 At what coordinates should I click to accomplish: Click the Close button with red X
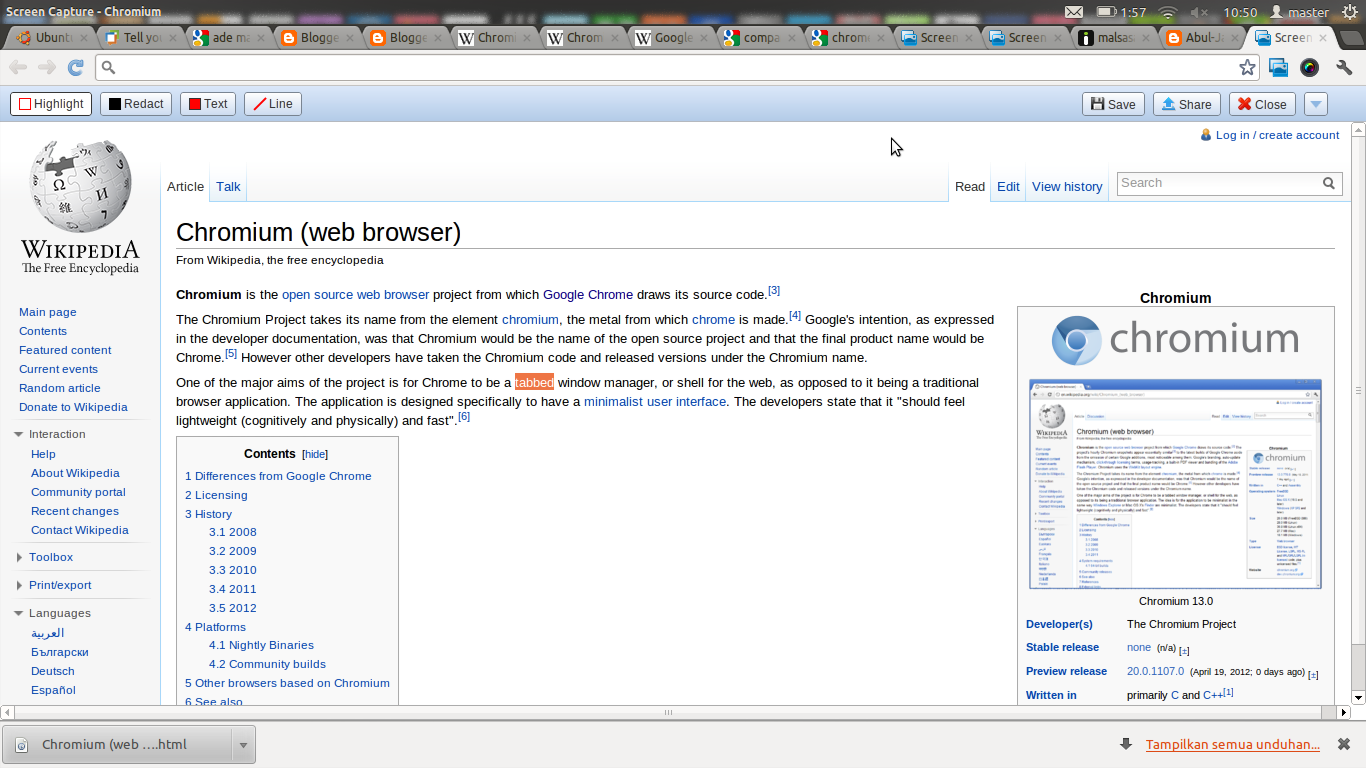point(1262,104)
